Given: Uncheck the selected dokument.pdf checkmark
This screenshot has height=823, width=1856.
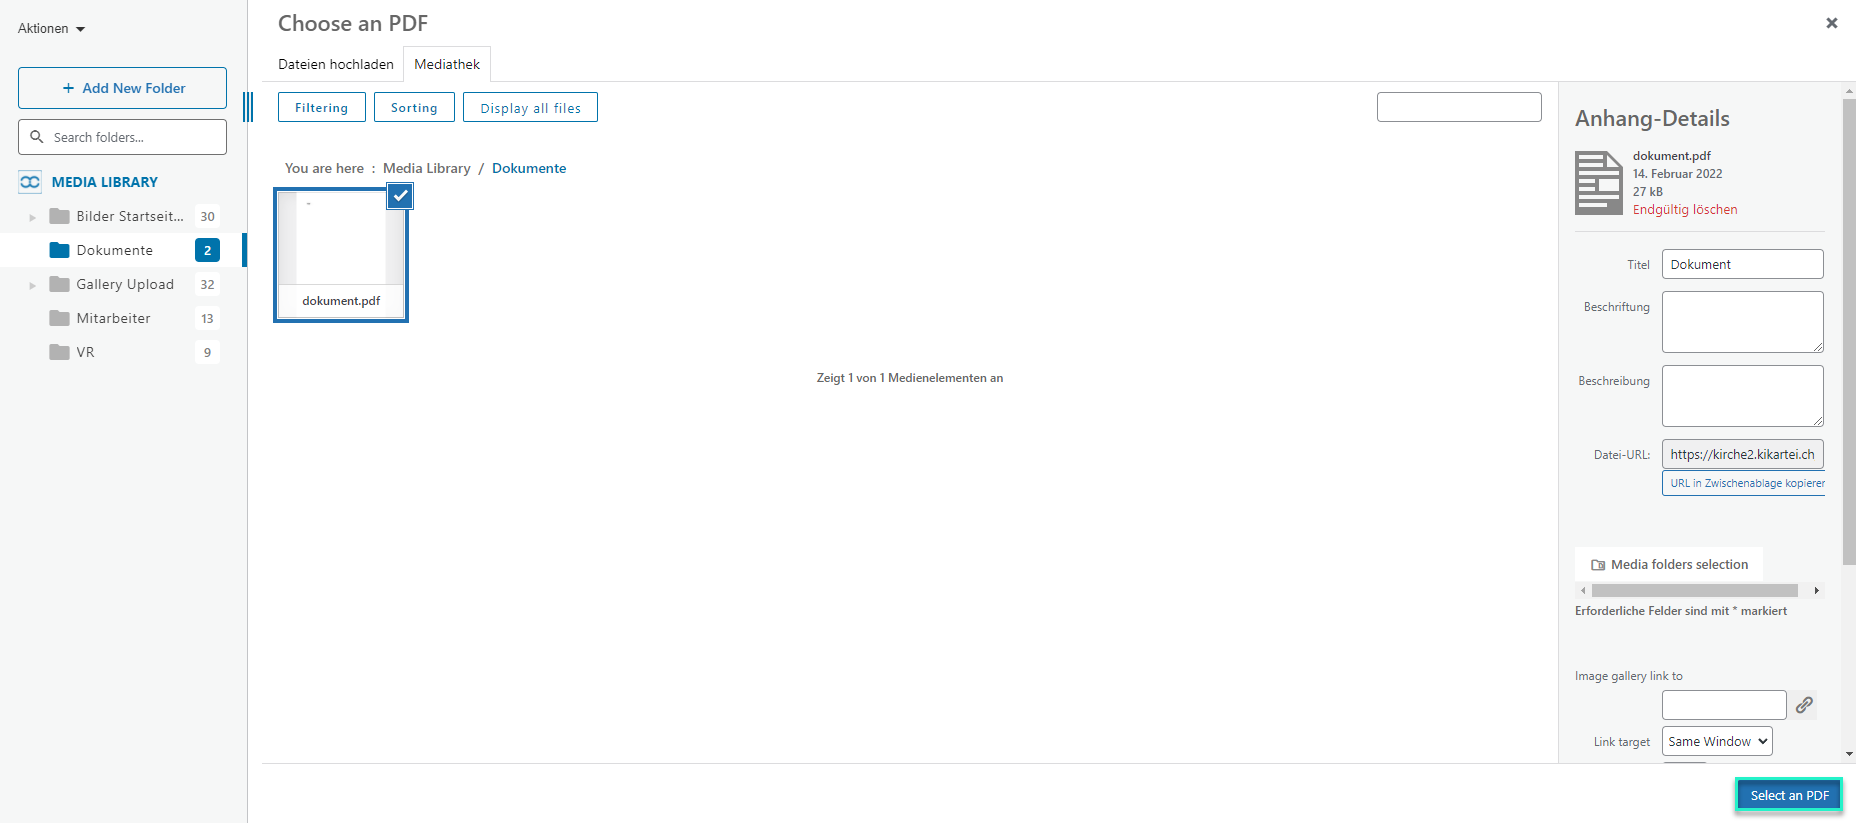Looking at the screenshot, I should [400, 196].
